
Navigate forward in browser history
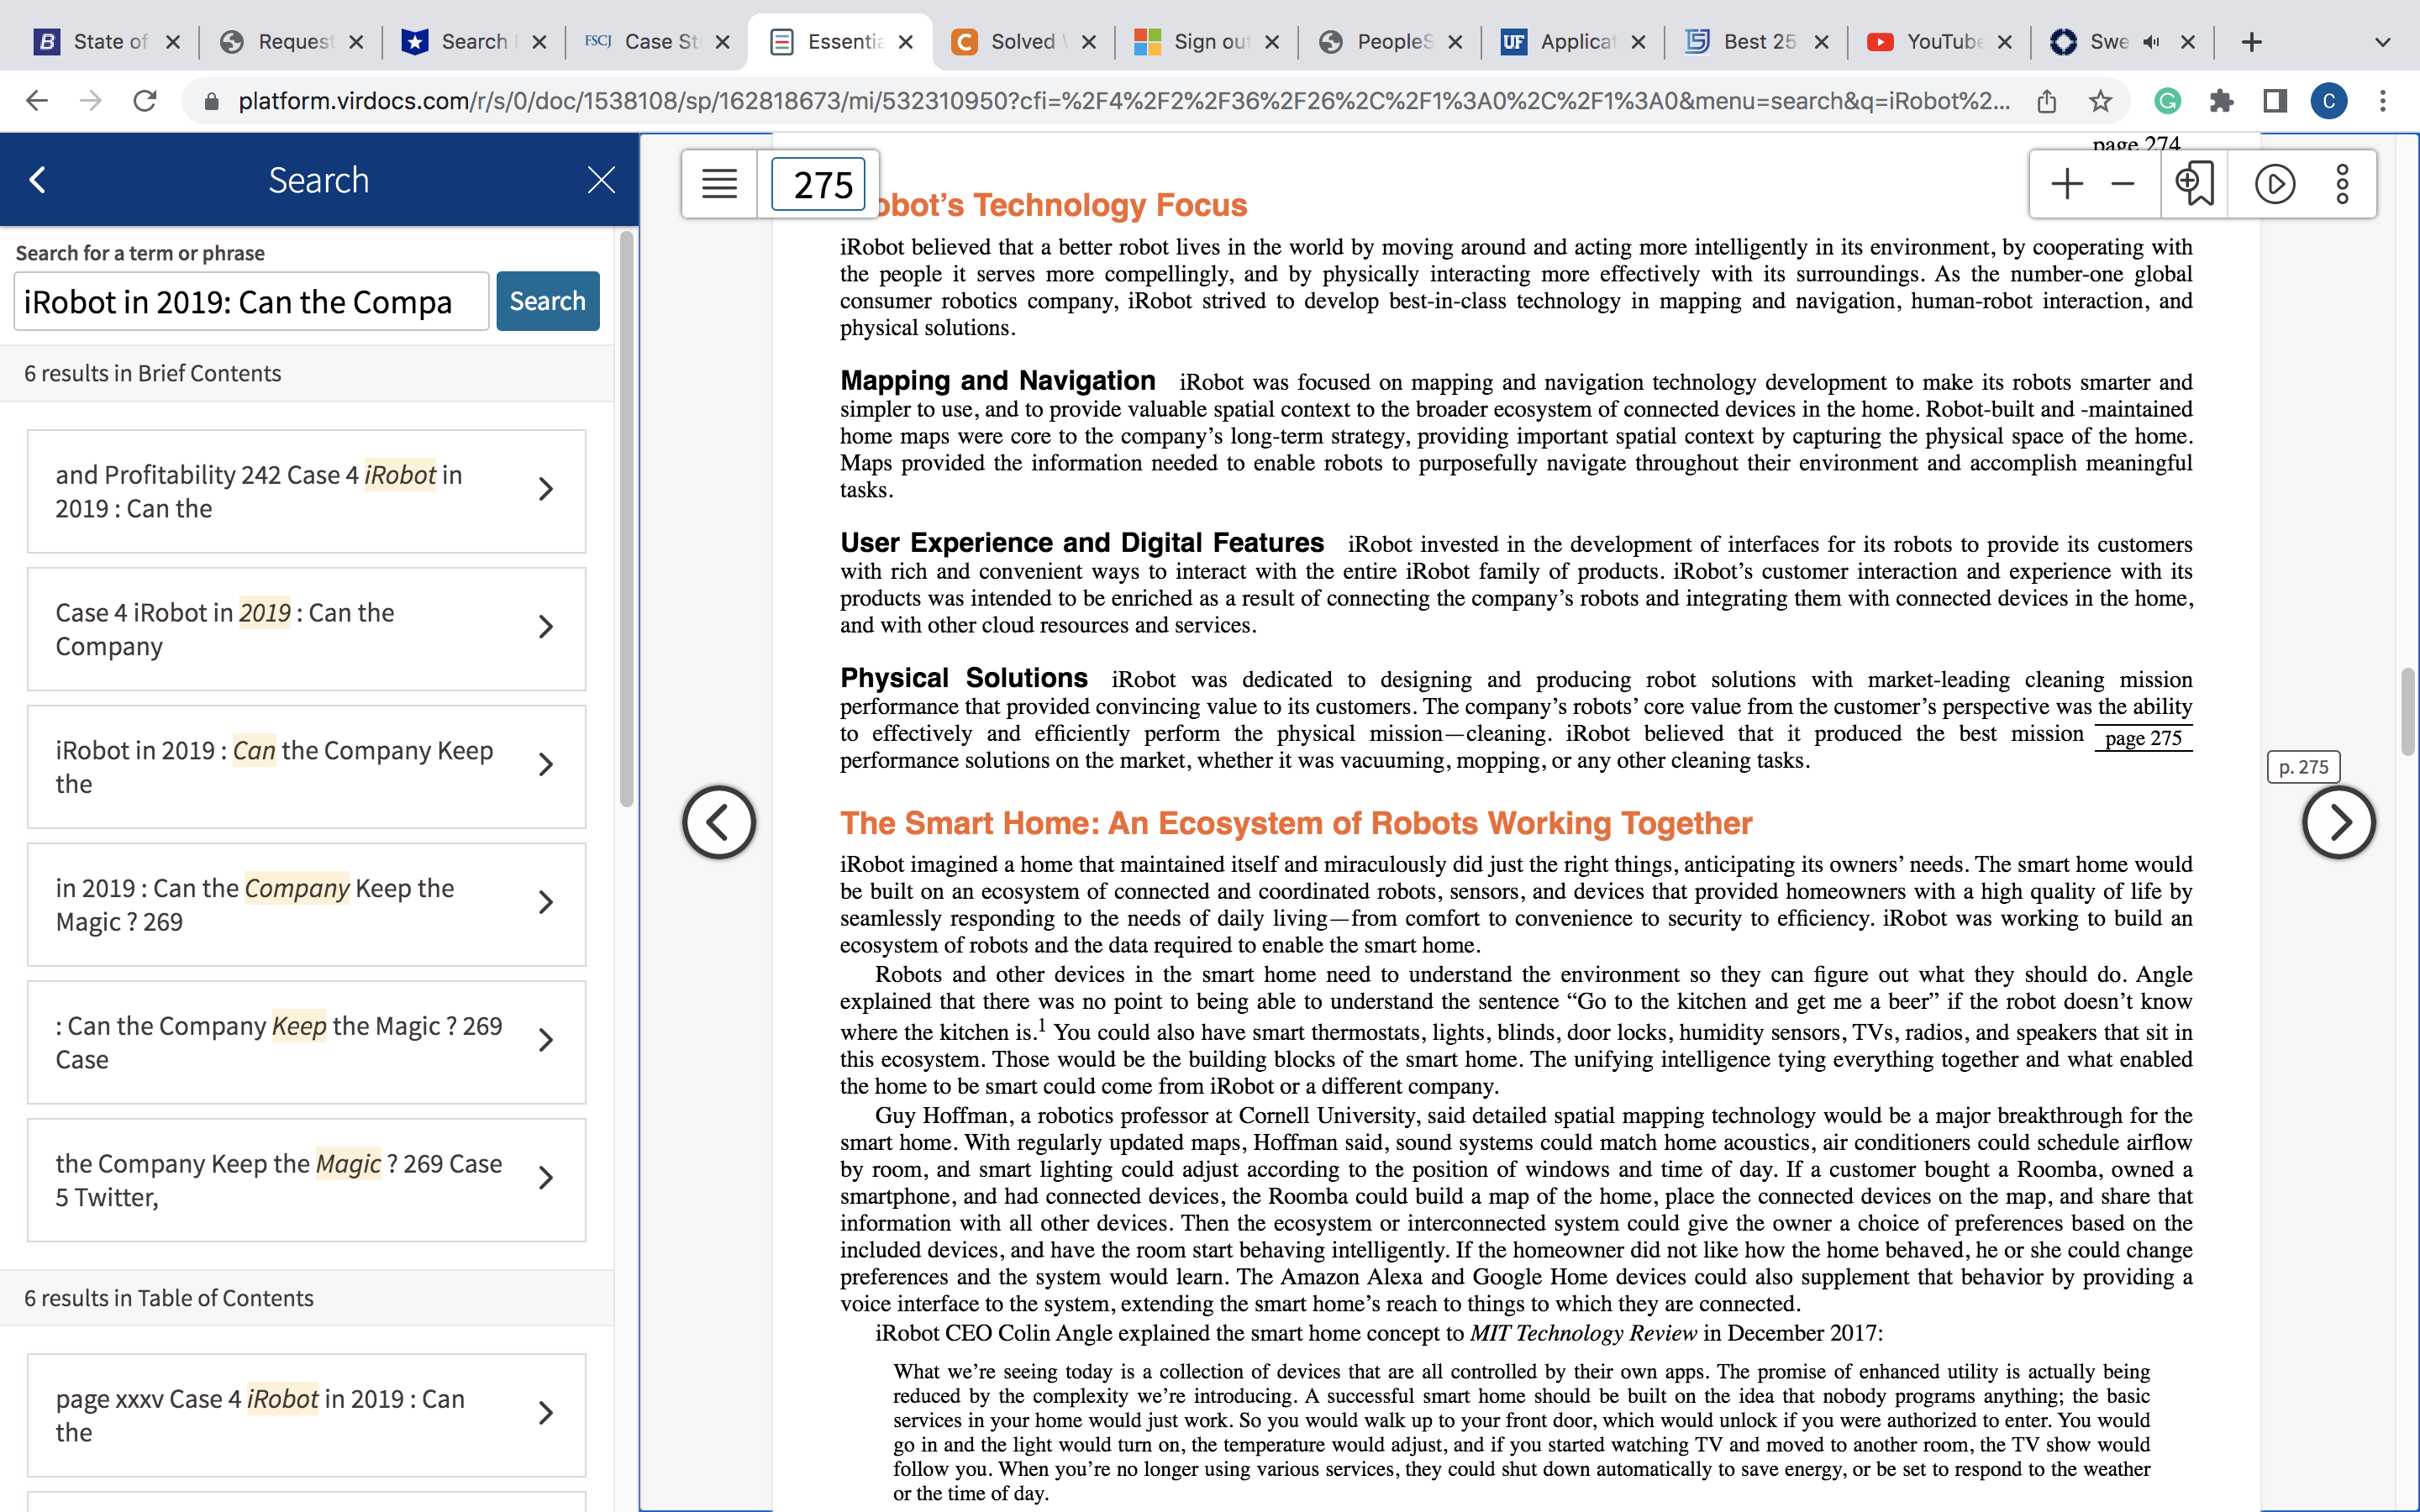point(91,101)
